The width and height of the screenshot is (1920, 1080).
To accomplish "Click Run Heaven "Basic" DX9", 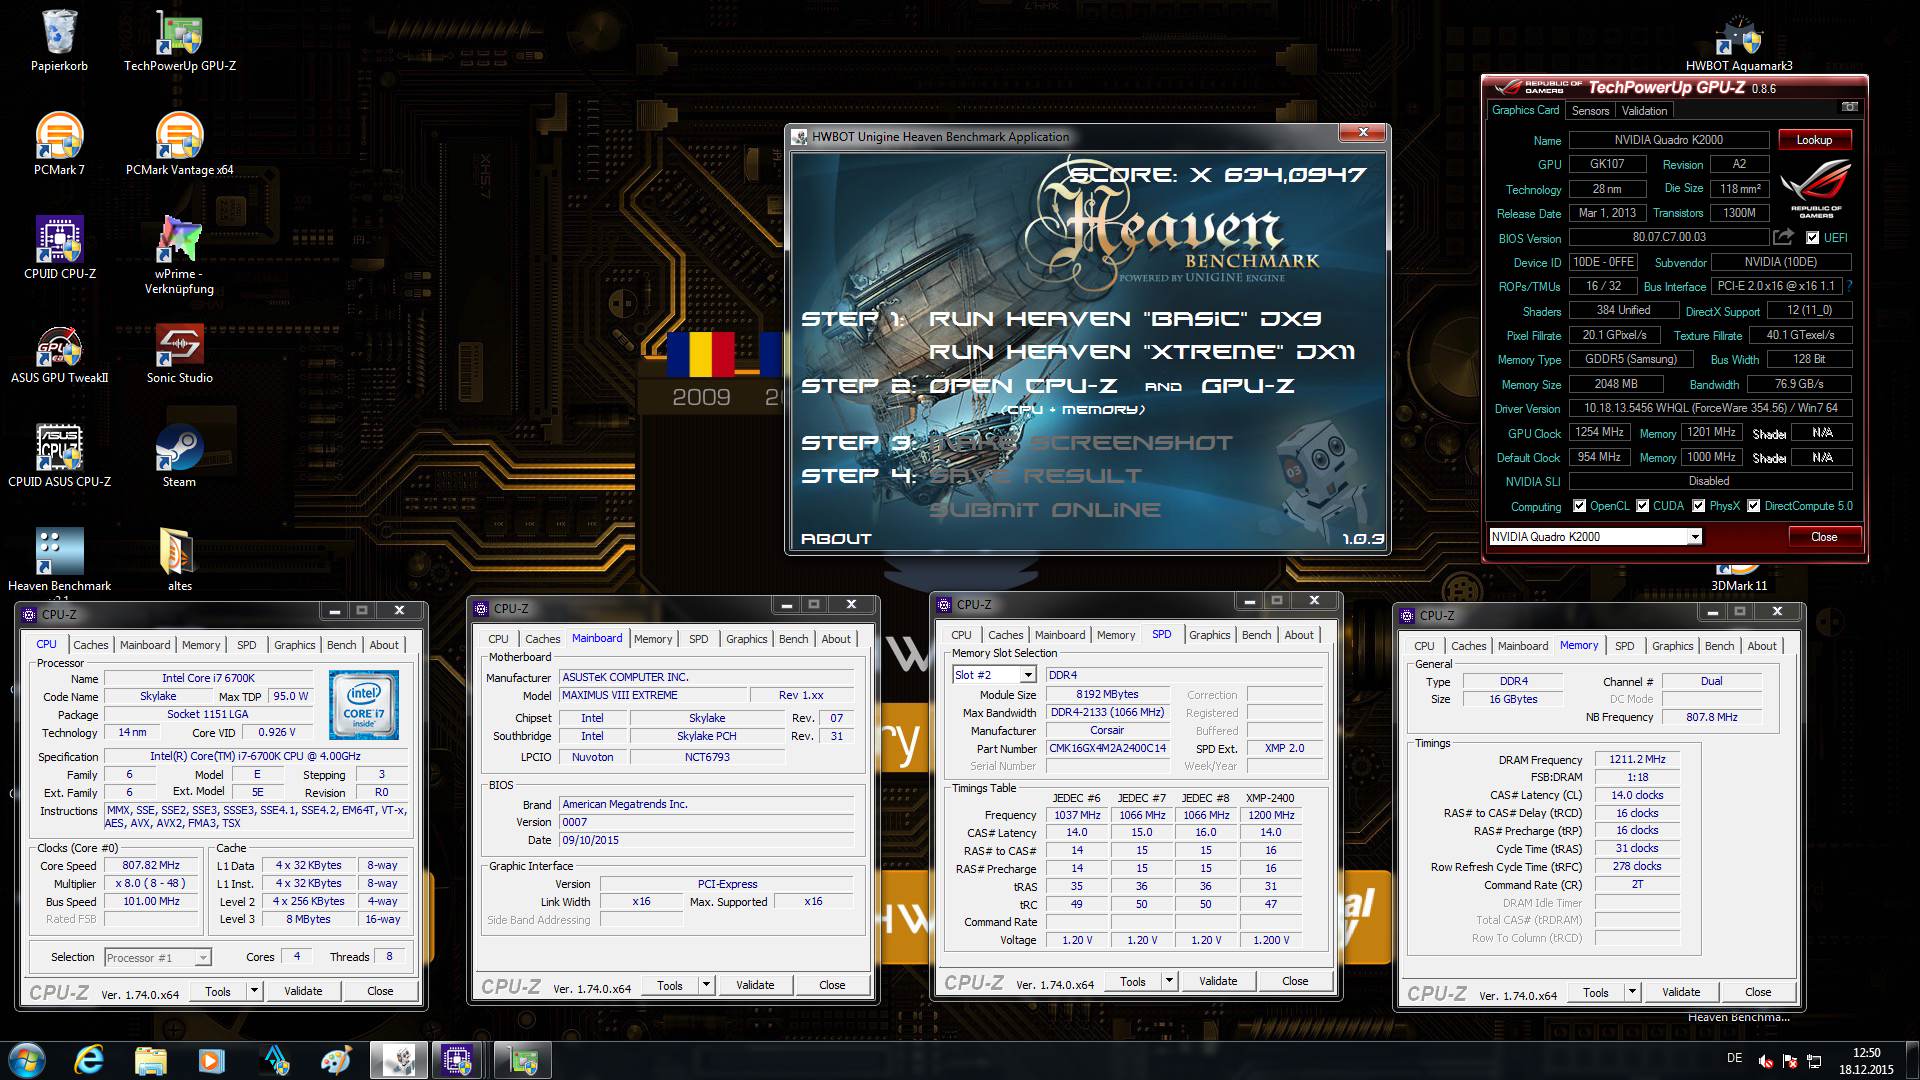I will tap(1125, 319).
